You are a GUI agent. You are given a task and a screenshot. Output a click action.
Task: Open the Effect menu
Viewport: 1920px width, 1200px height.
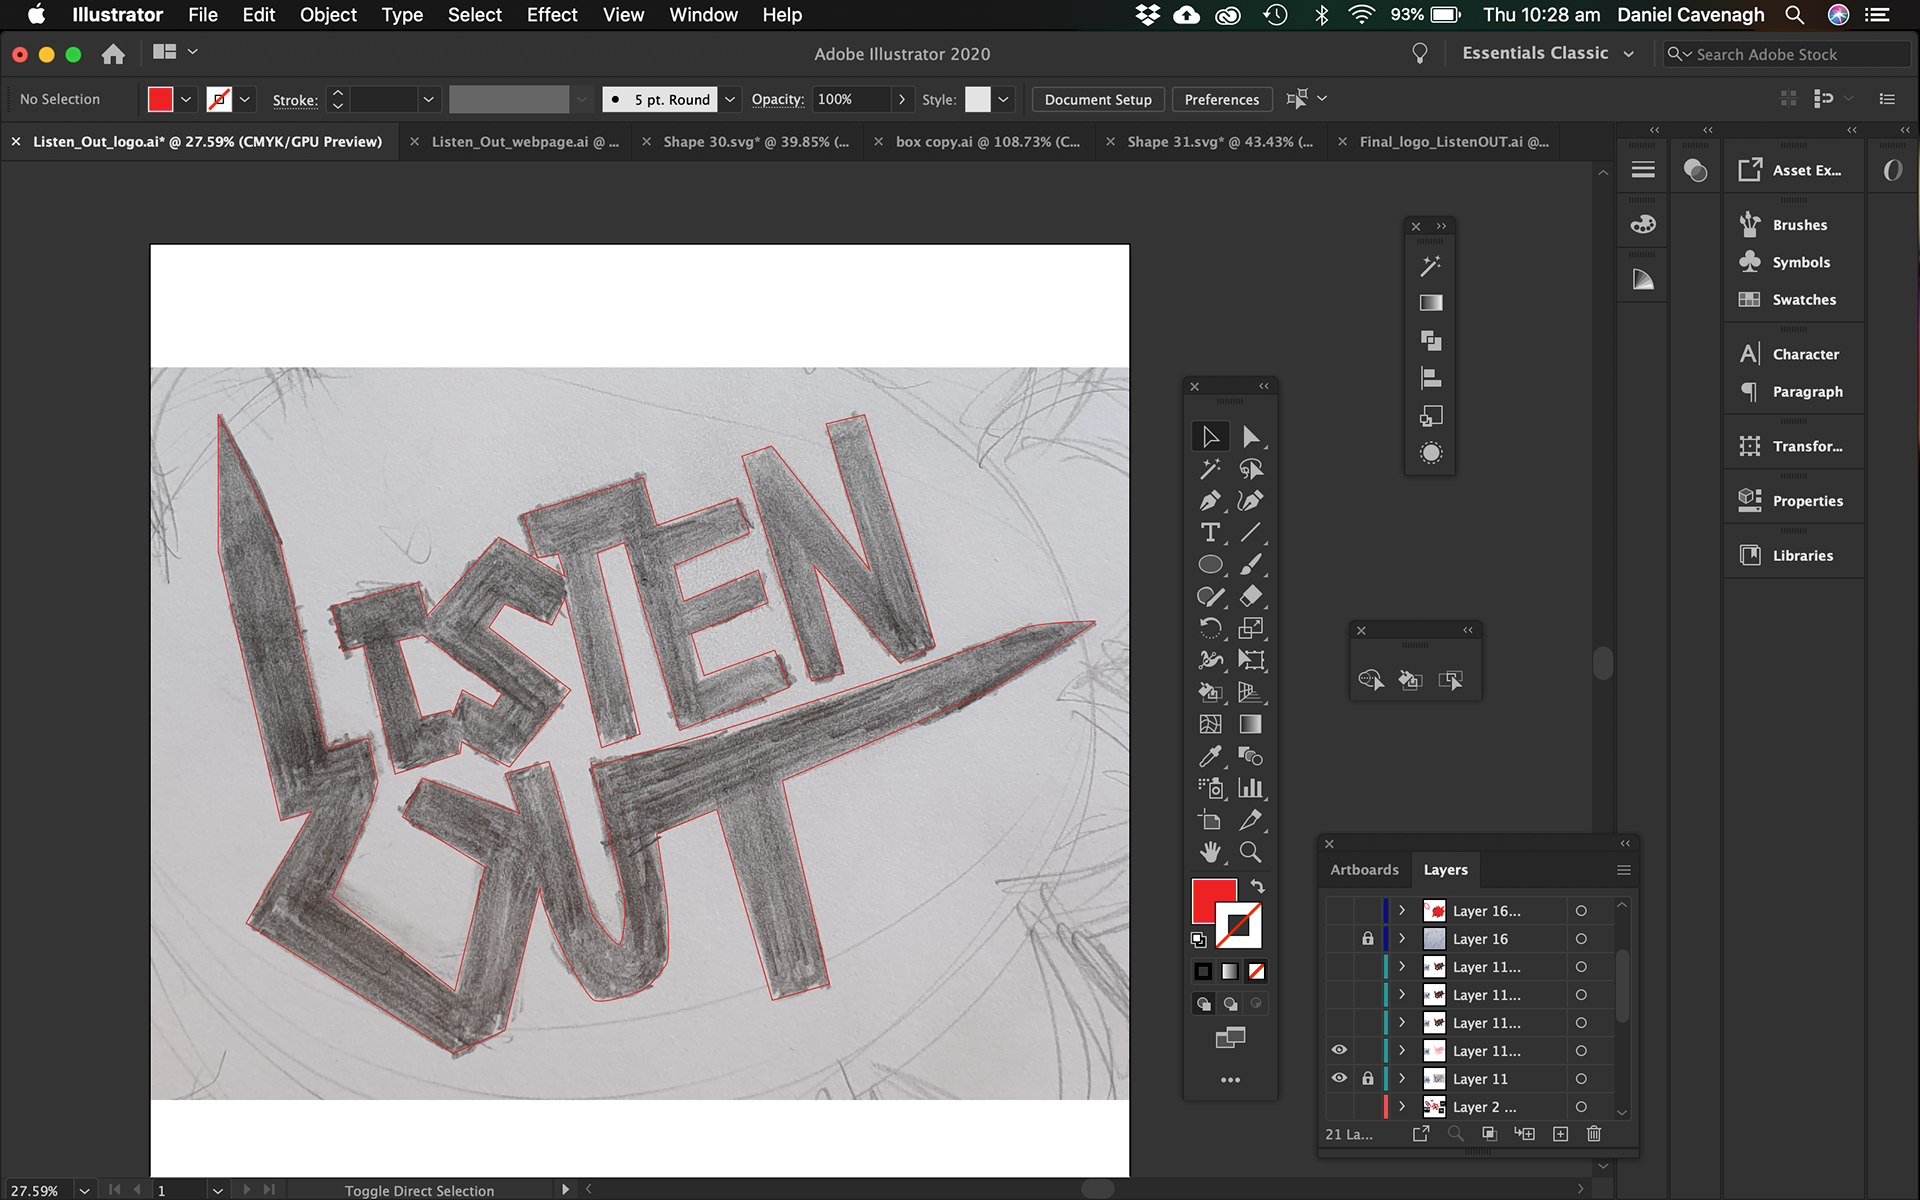(552, 15)
